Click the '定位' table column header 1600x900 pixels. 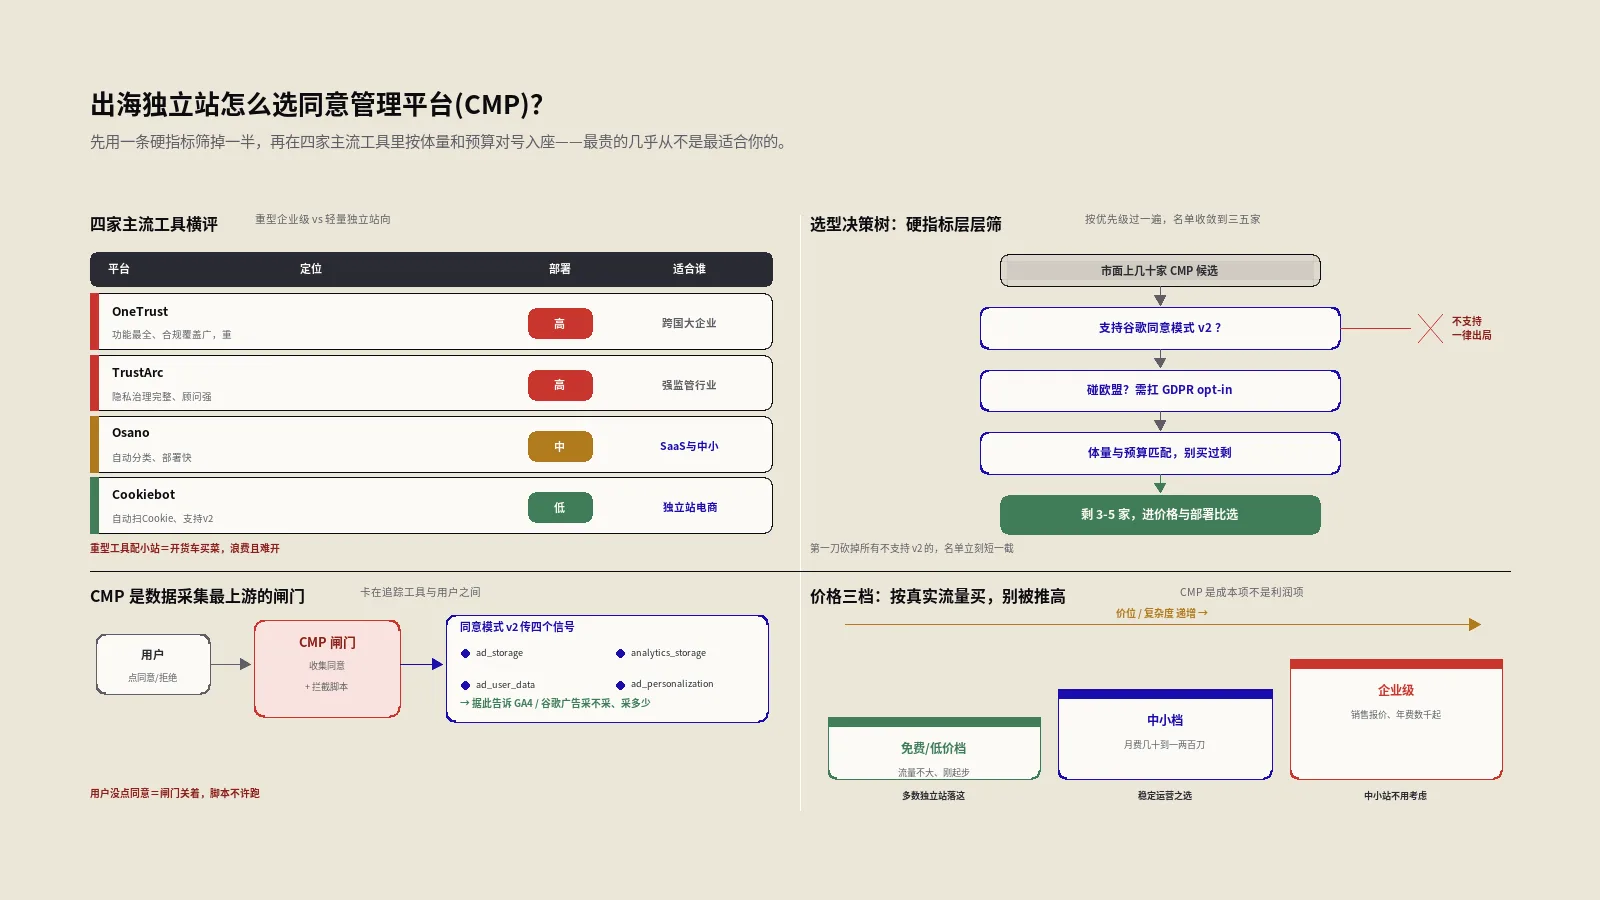(311, 269)
